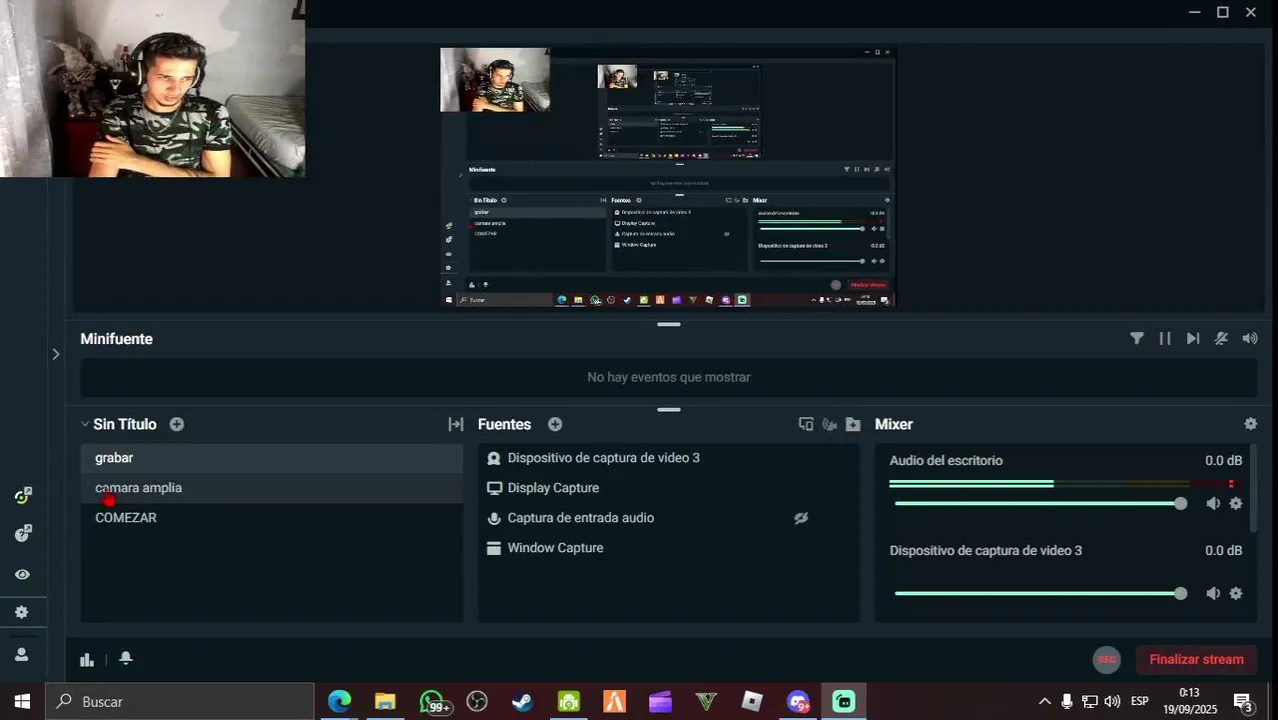This screenshot has width=1278, height=720.
Task: Open the WhatsApp taskbar icon
Action: pyautogui.click(x=432, y=702)
